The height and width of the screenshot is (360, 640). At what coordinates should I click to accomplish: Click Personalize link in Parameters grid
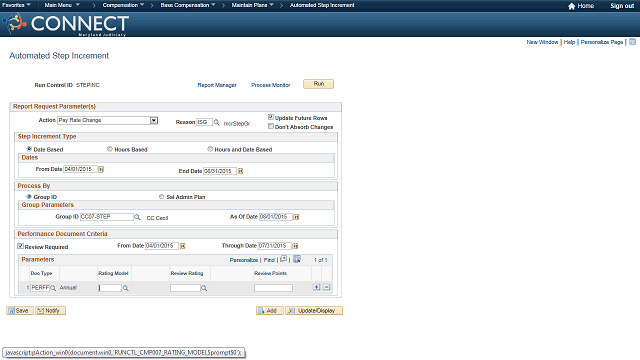[x=244, y=260]
